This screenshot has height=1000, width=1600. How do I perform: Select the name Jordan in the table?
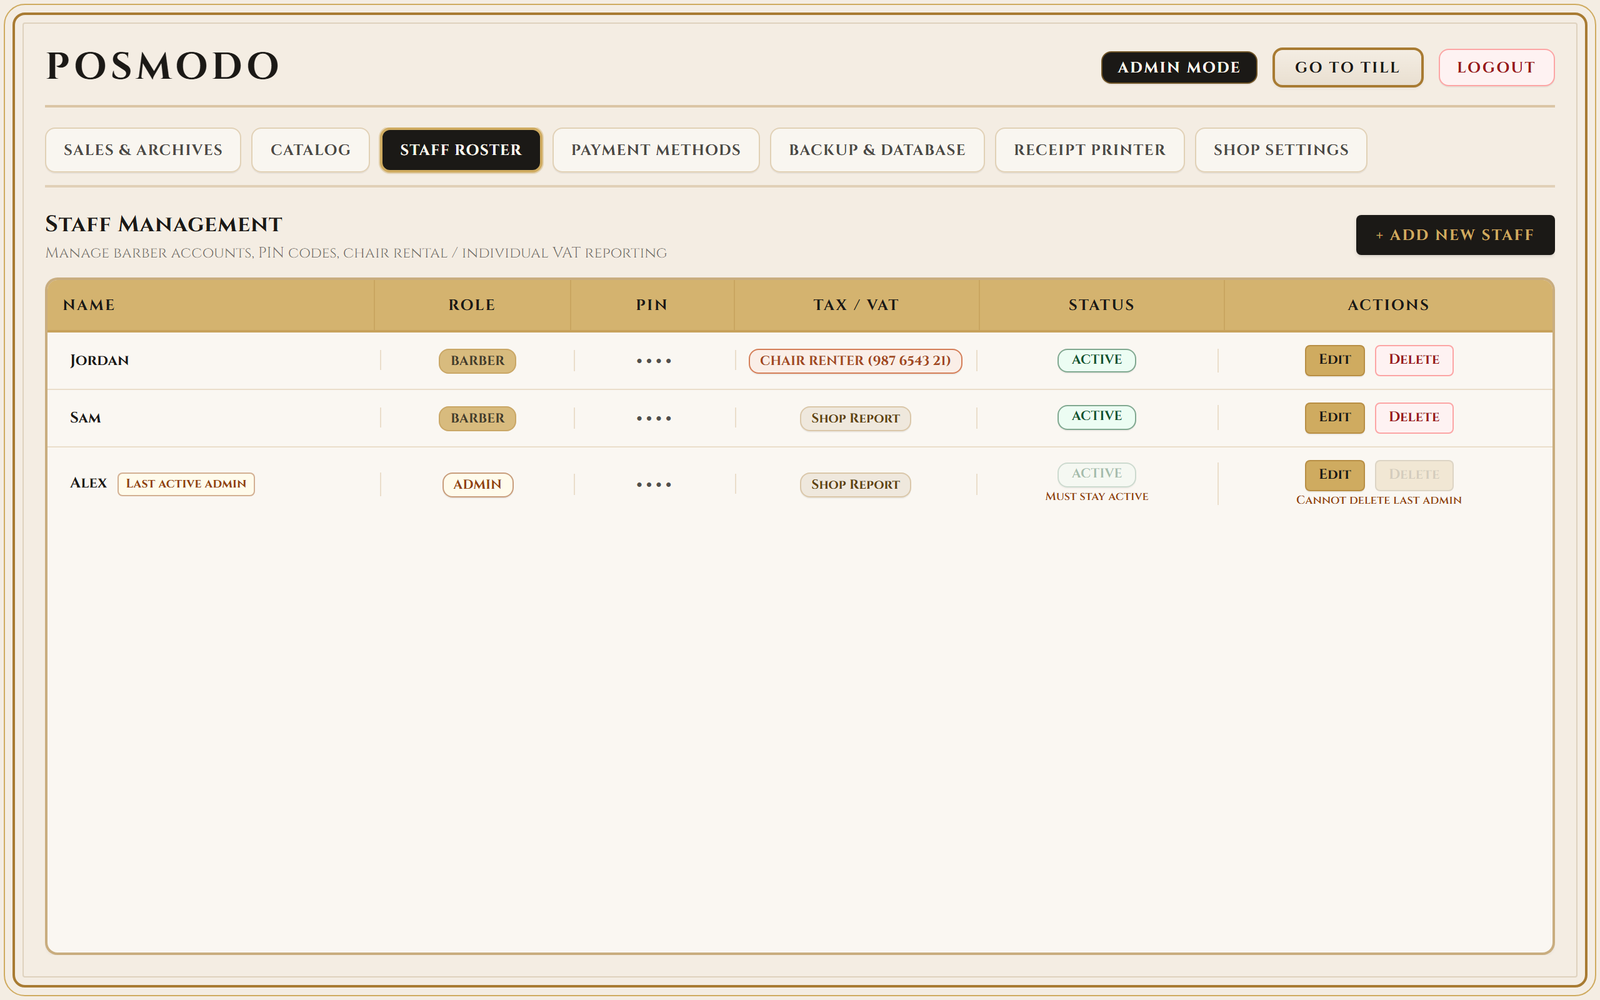click(99, 361)
